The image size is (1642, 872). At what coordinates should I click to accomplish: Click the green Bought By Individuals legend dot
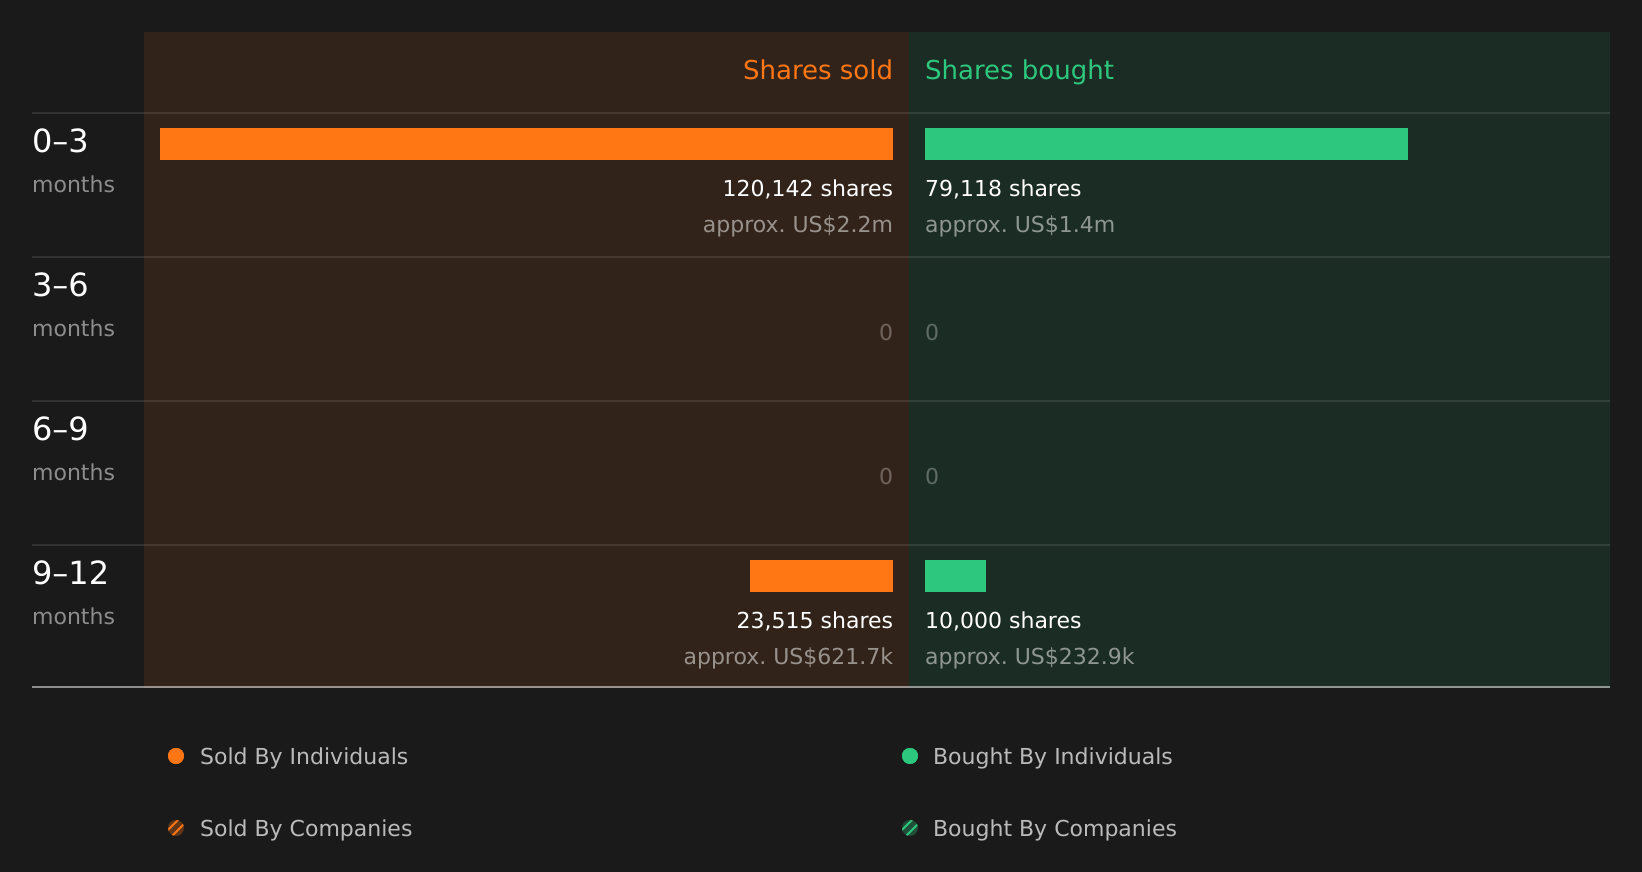910,756
